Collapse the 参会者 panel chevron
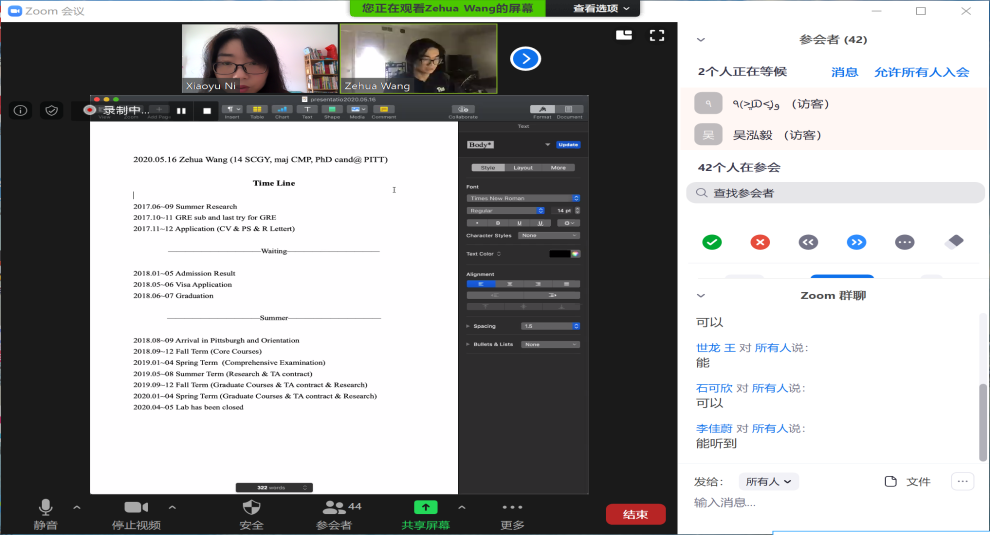990x535 pixels. [701, 40]
